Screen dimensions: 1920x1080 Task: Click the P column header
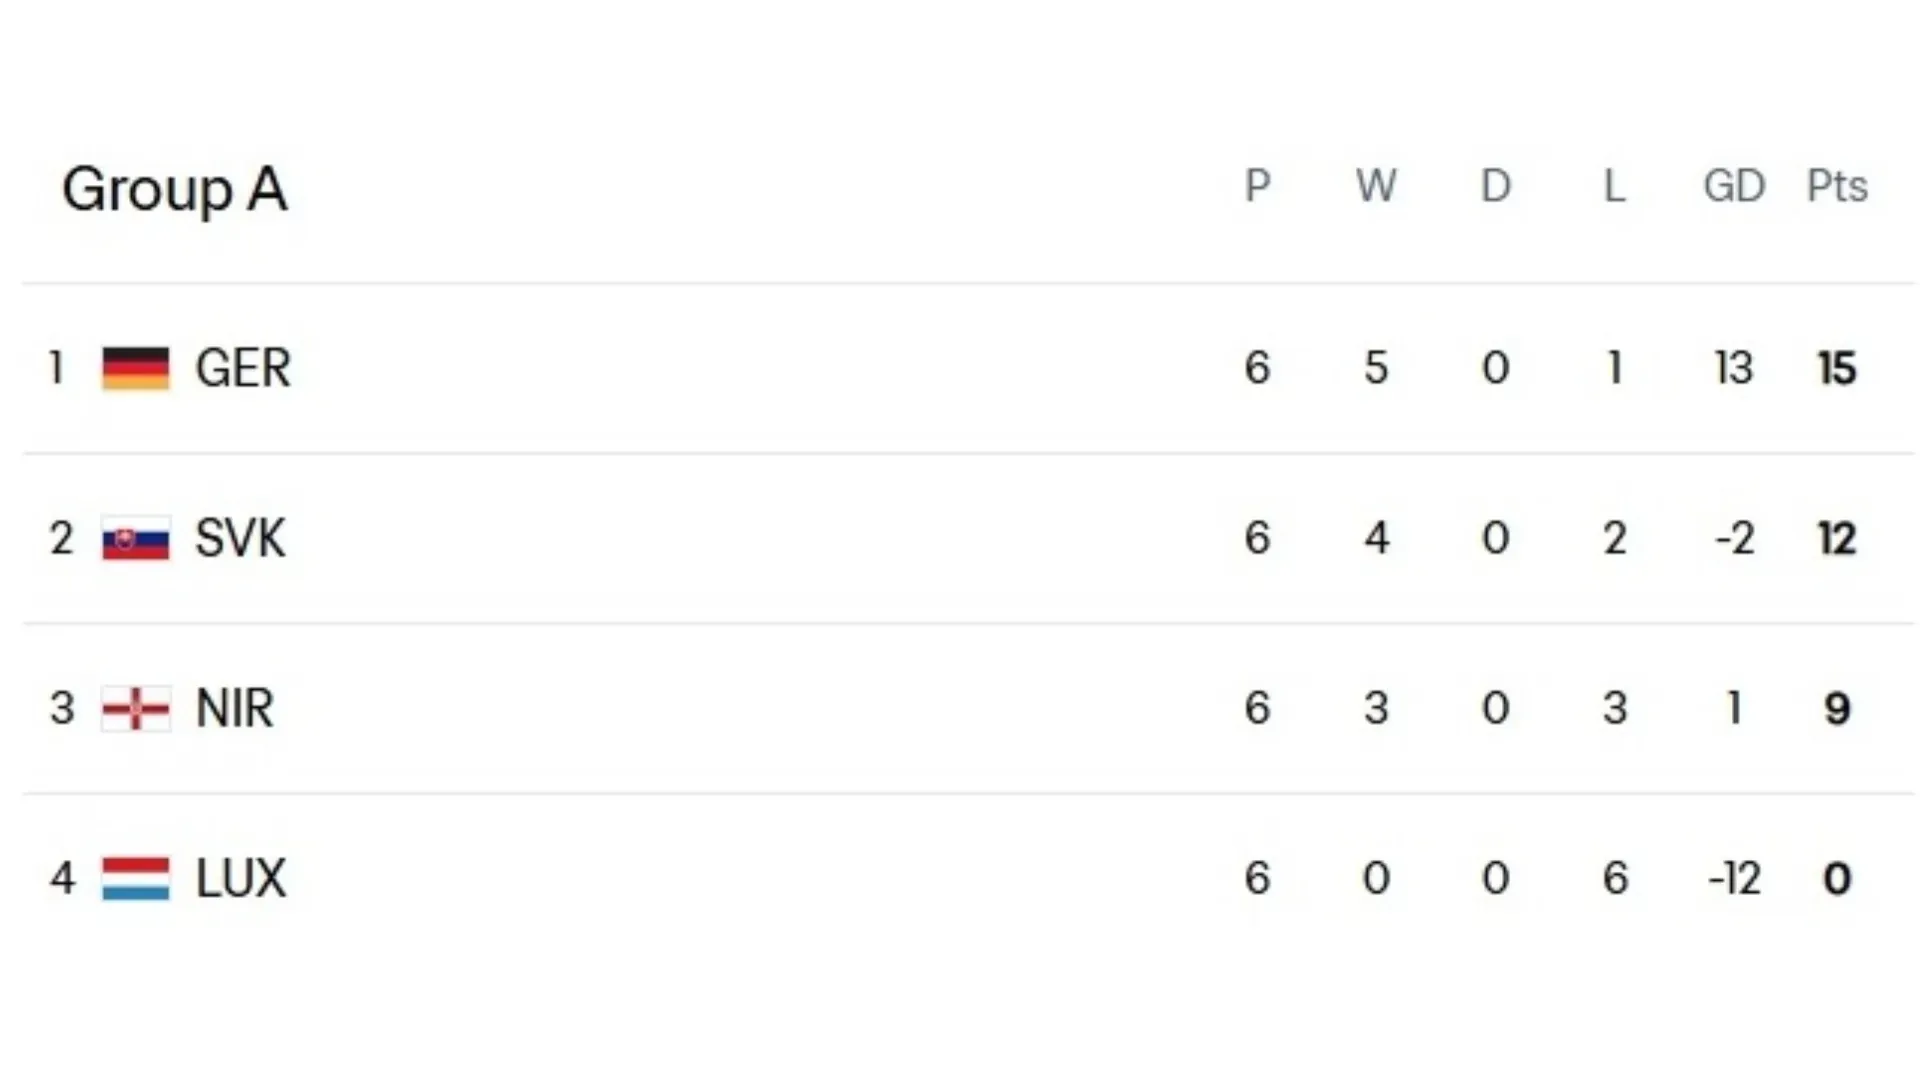pos(1257,186)
